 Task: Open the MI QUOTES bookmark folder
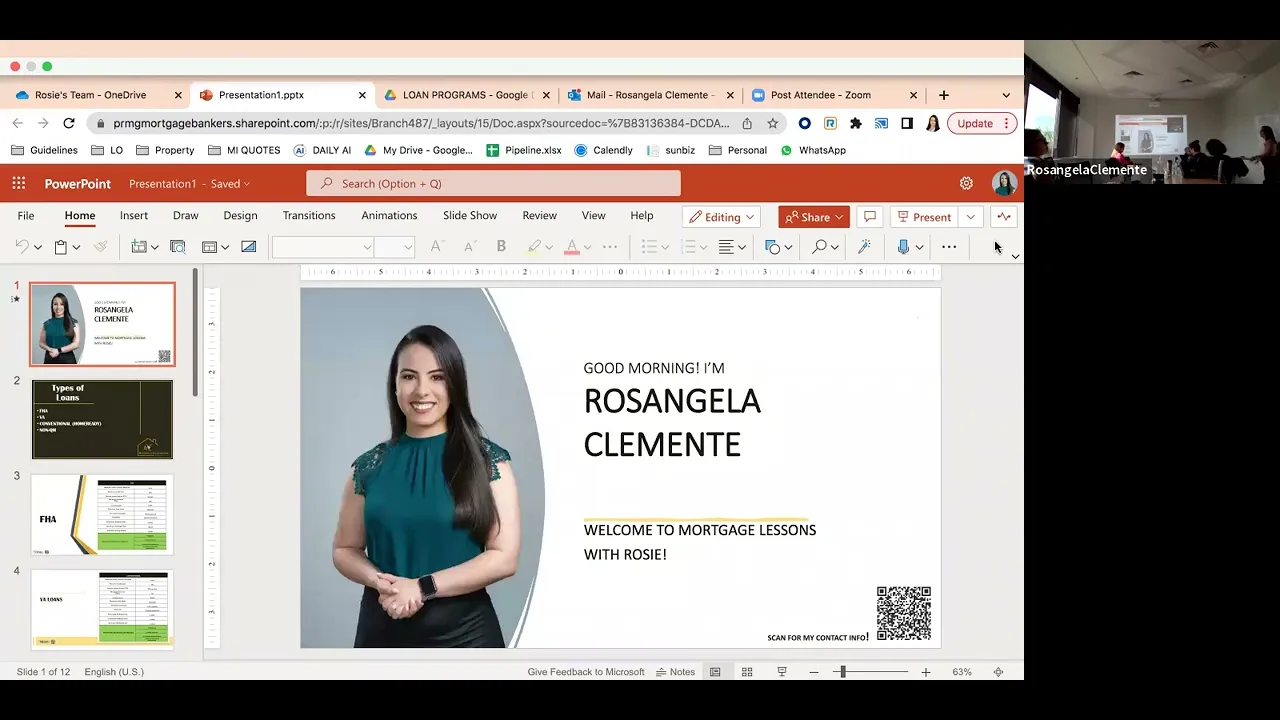(244, 150)
